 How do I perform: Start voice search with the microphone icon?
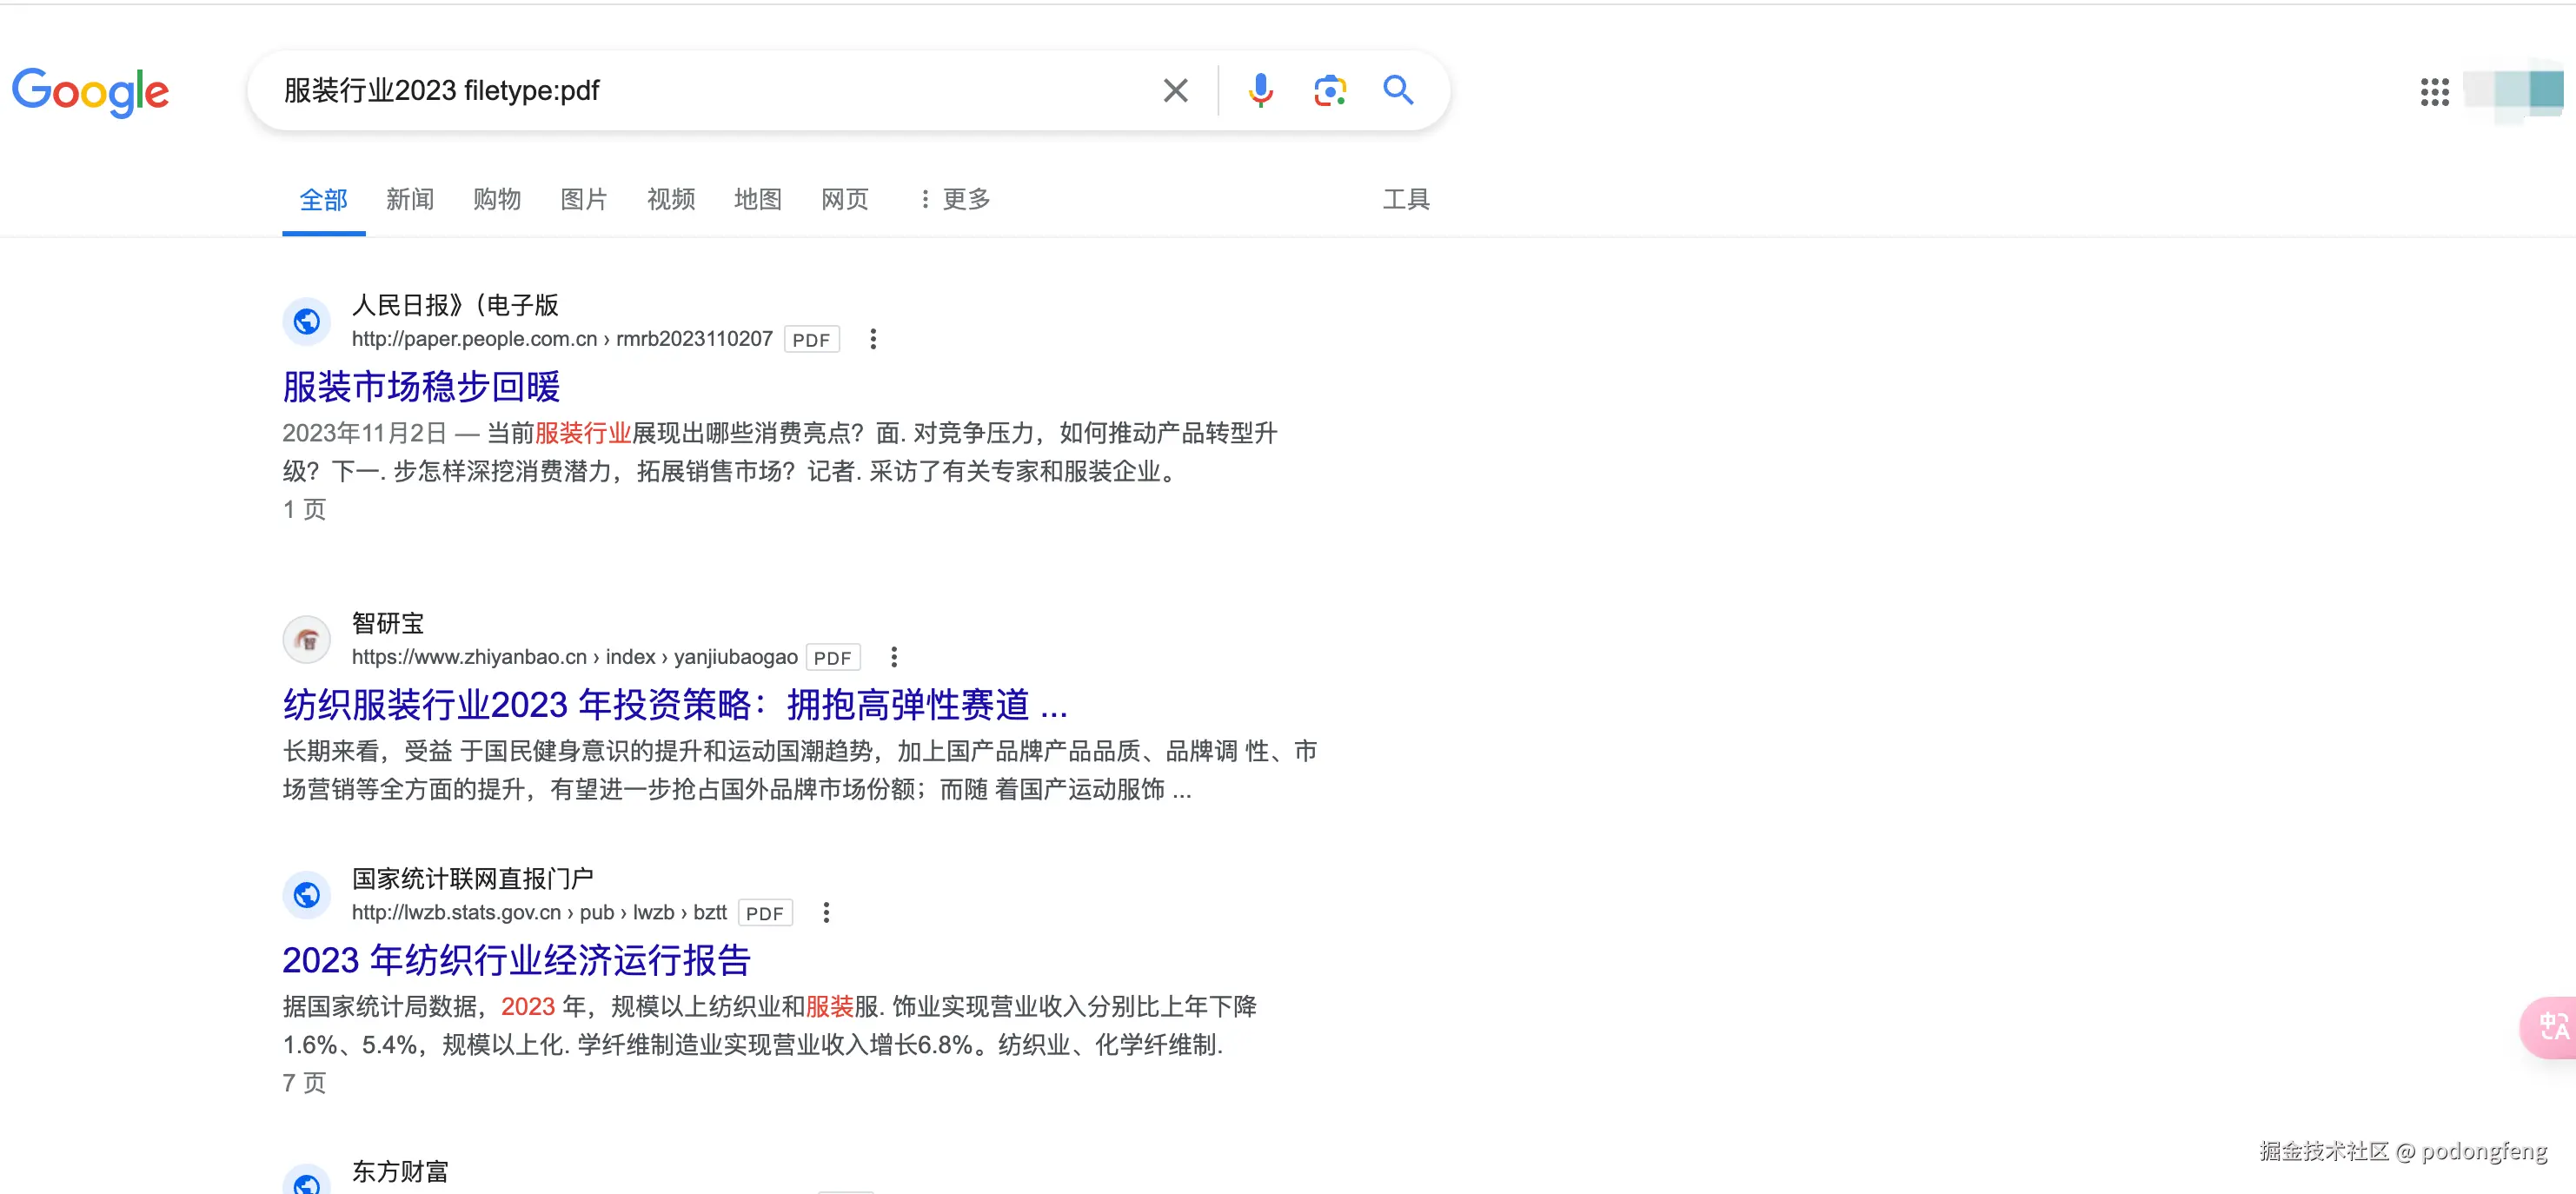click(1260, 91)
